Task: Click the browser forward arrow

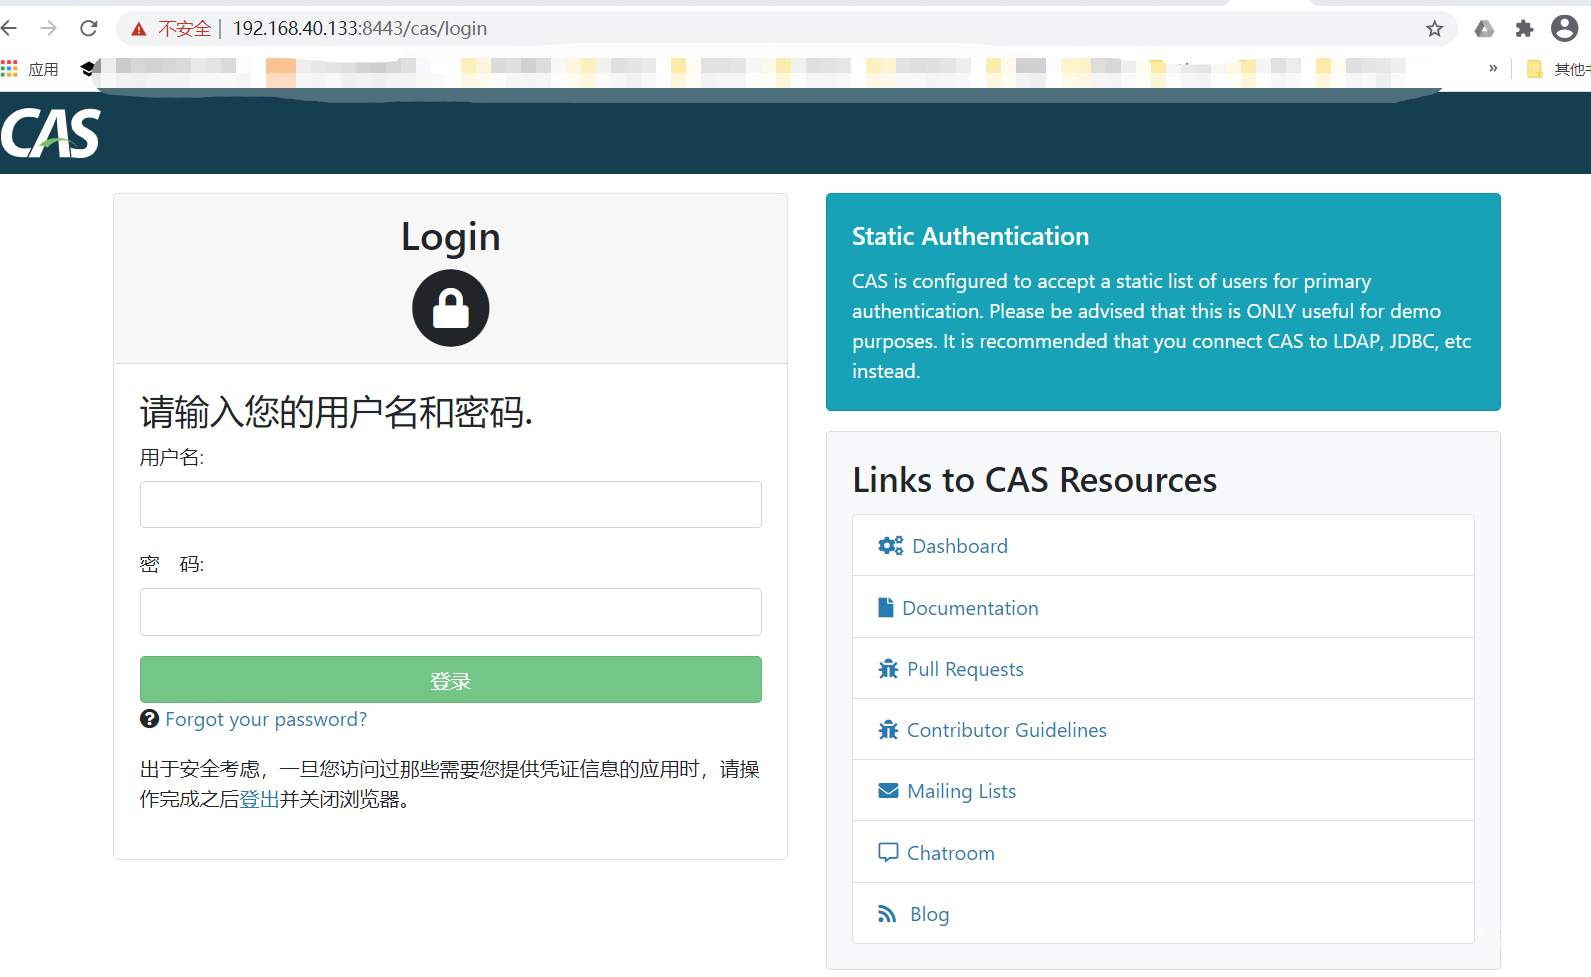Action: coord(48,28)
